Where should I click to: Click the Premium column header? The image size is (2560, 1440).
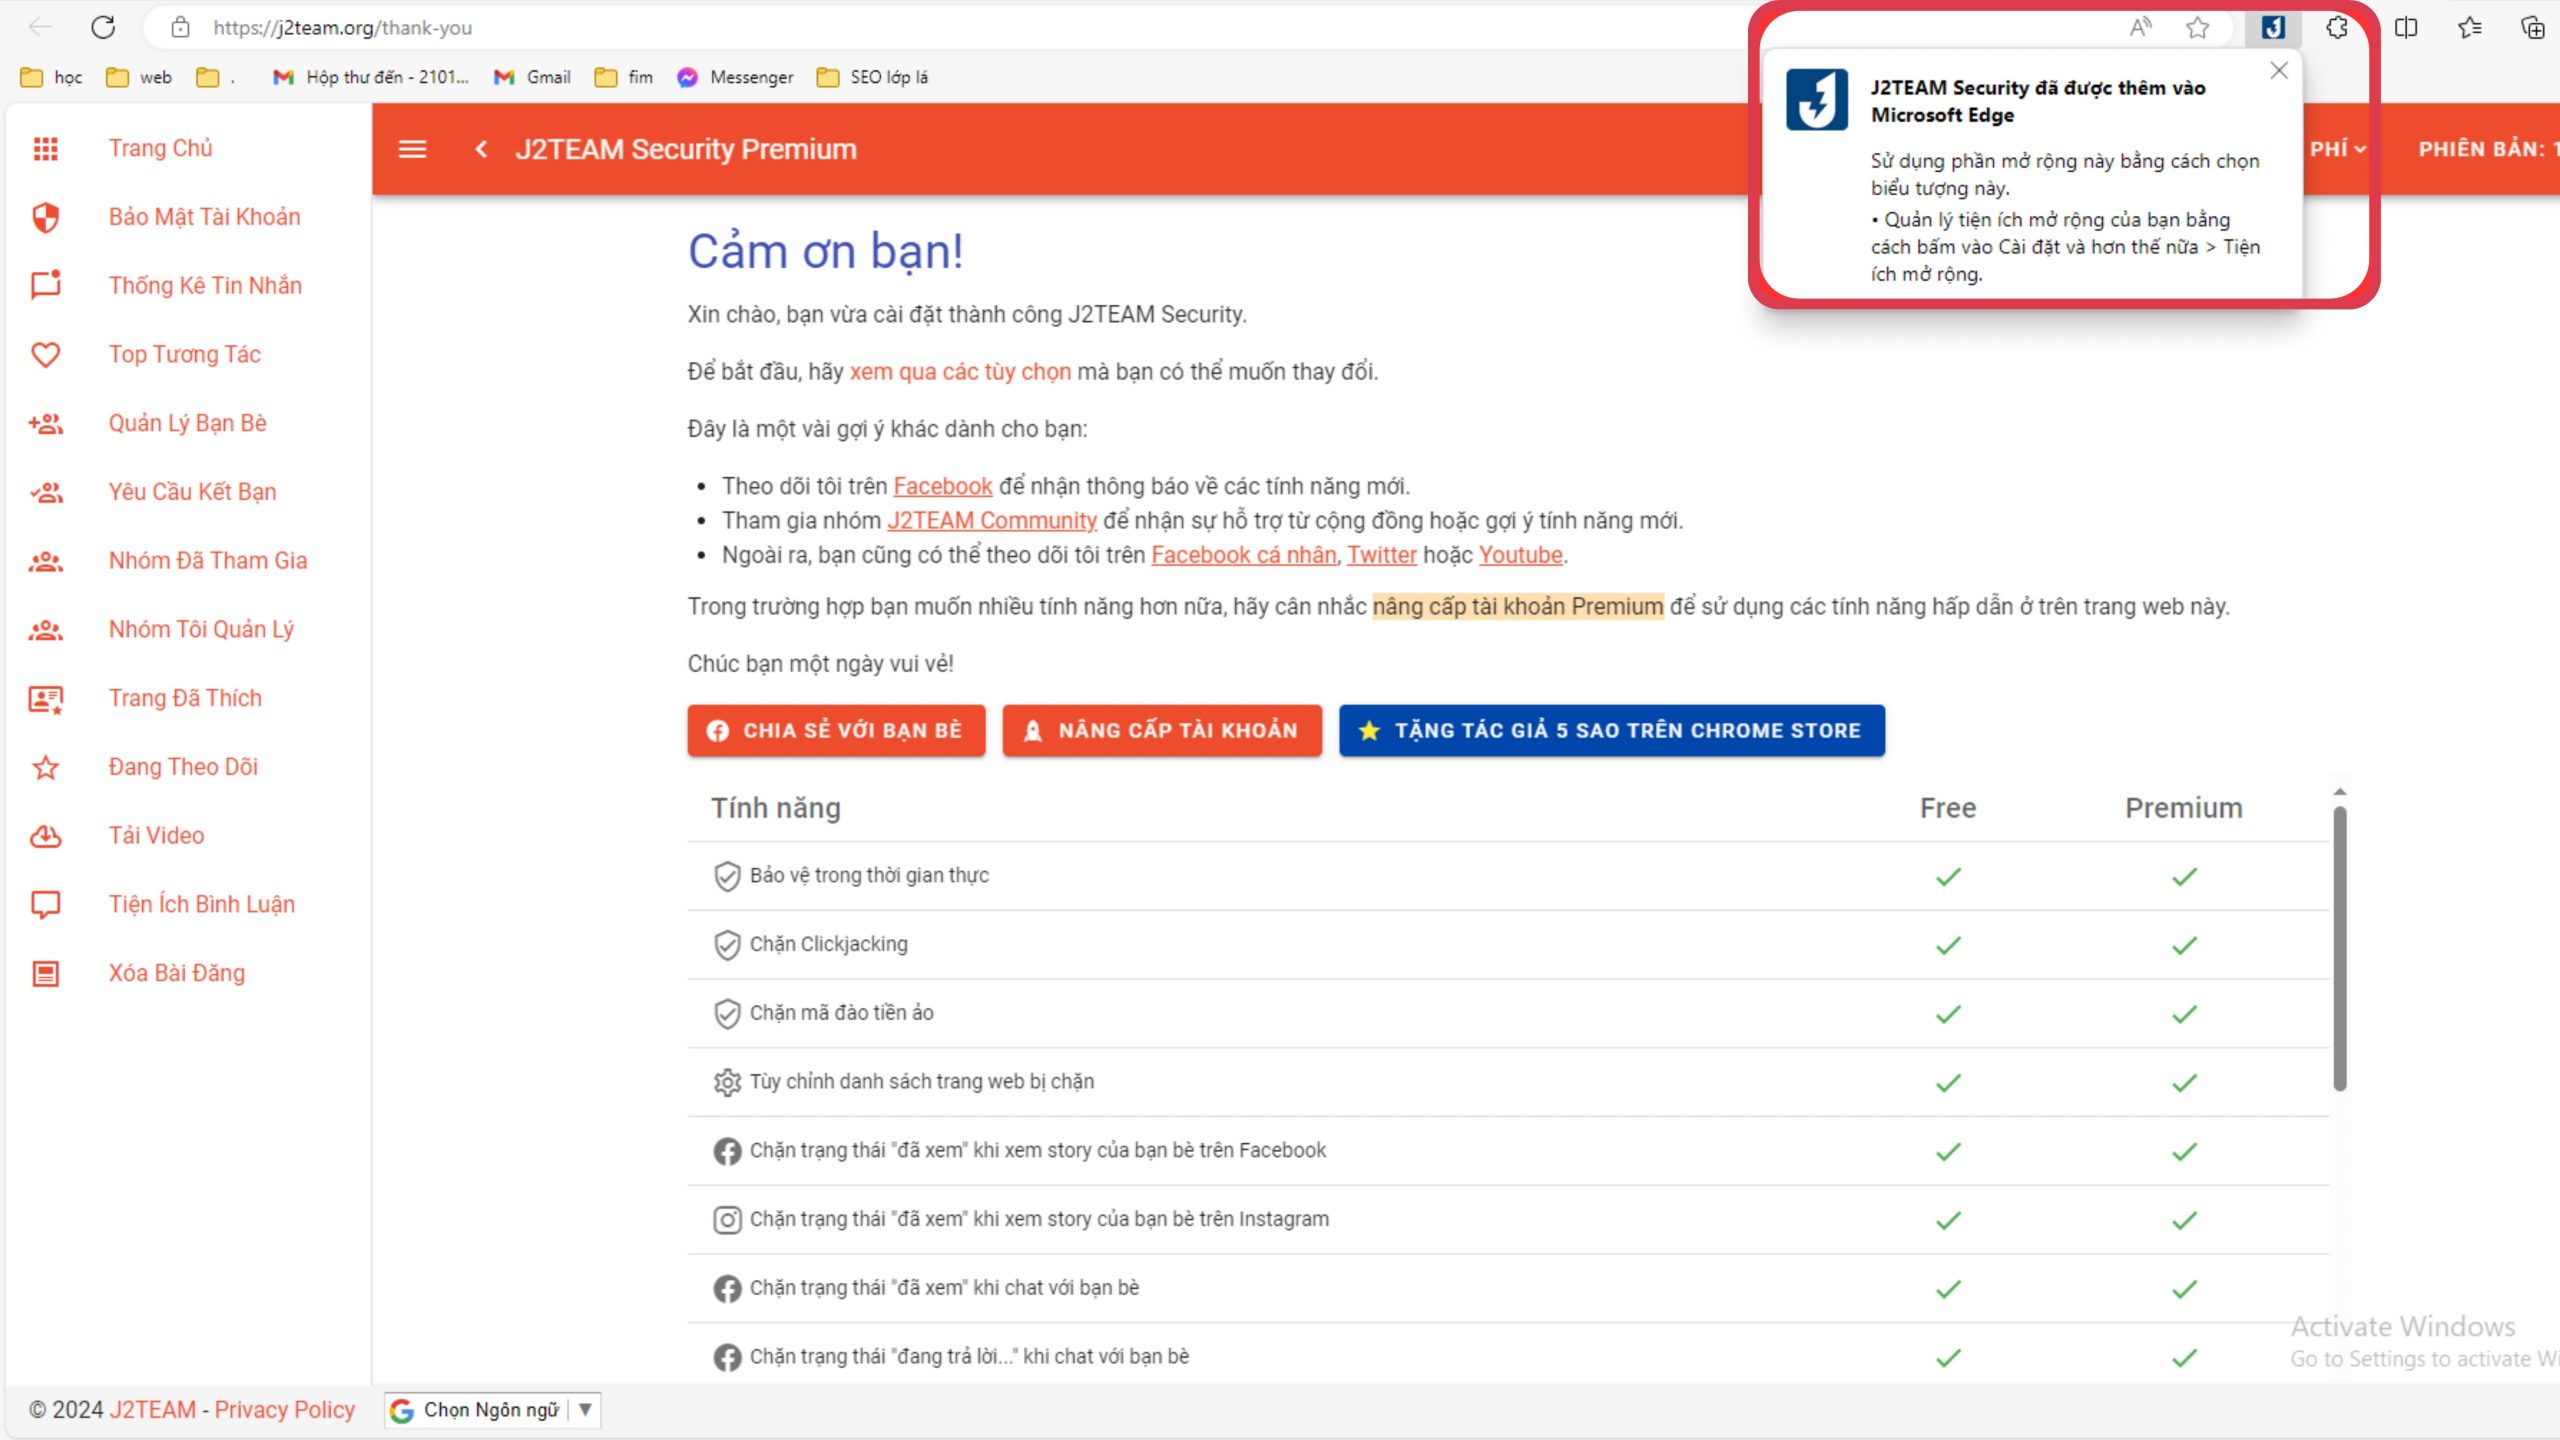click(x=2184, y=808)
